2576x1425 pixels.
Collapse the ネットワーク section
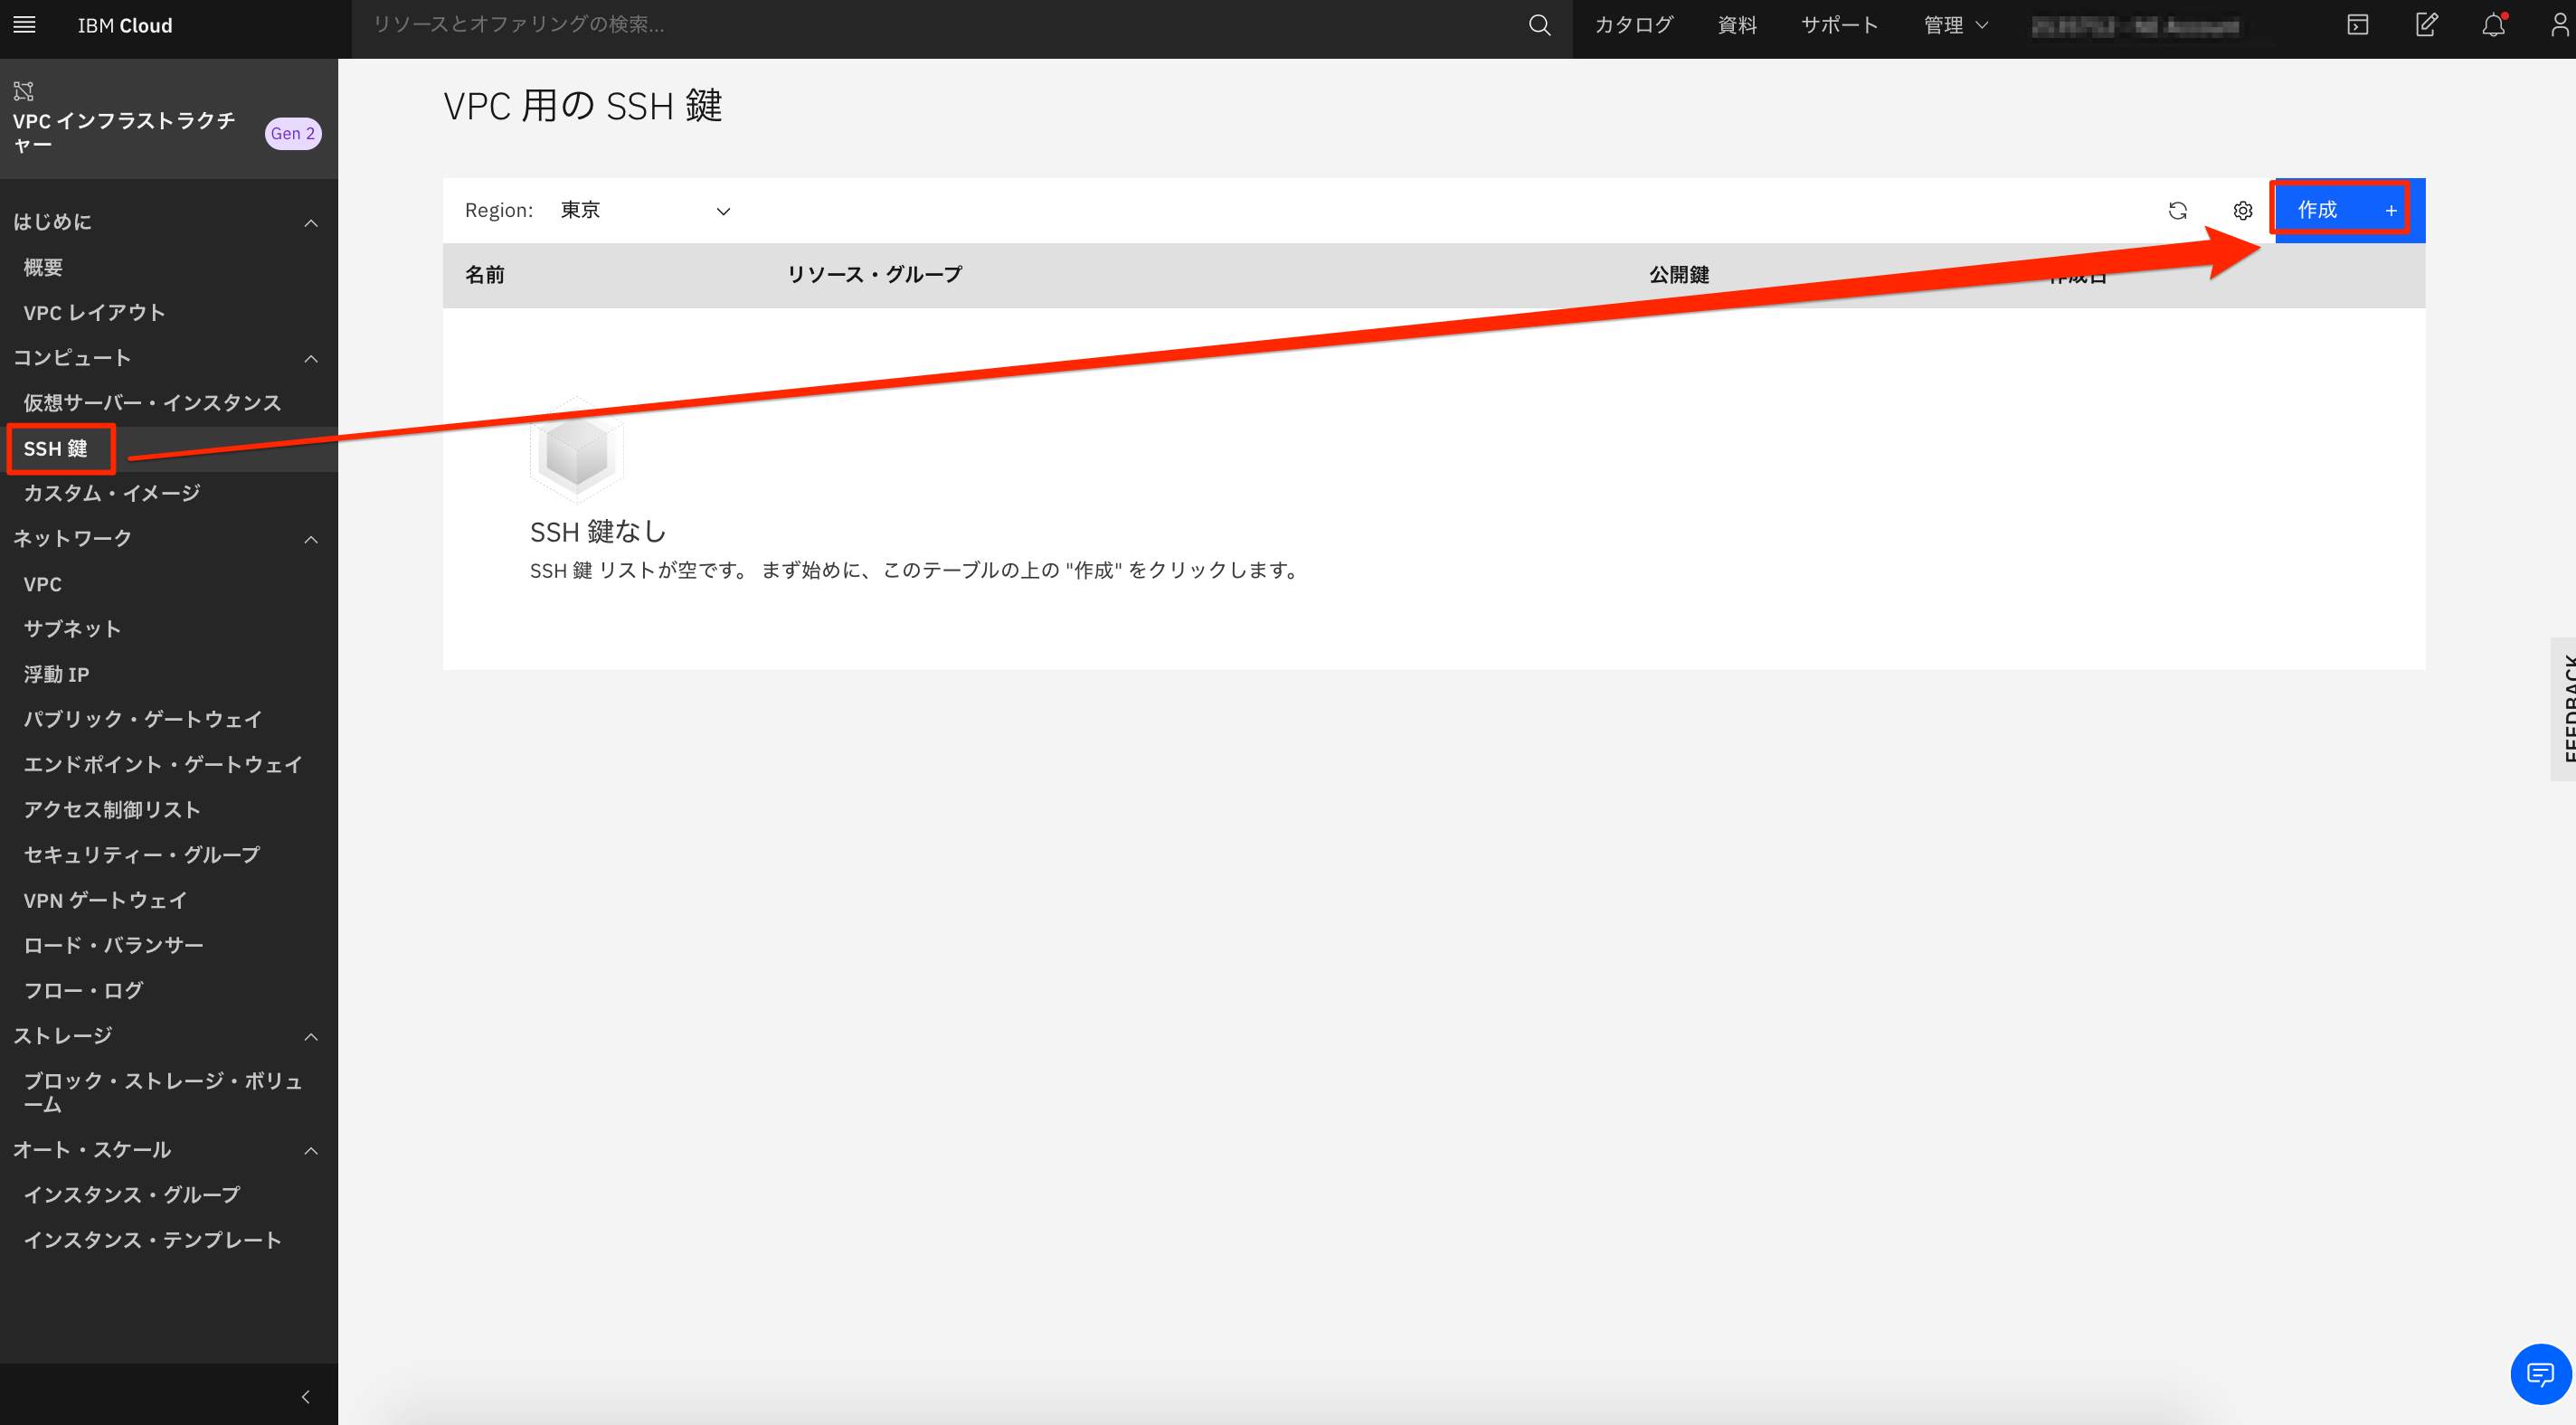click(310, 538)
